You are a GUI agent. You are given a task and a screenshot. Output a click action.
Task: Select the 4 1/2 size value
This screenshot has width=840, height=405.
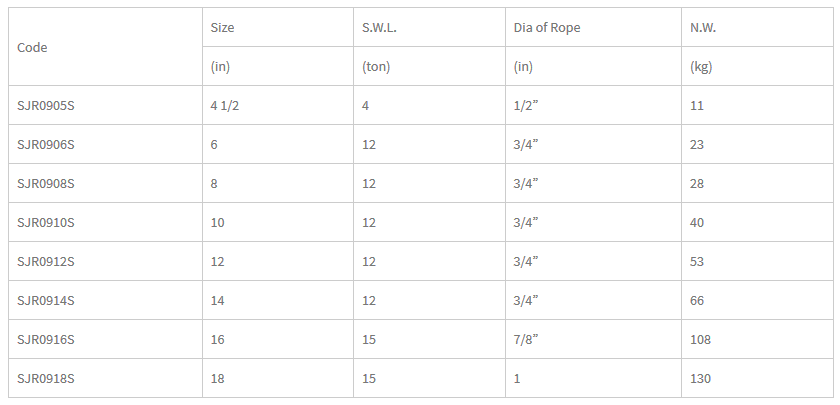point(225,106)
